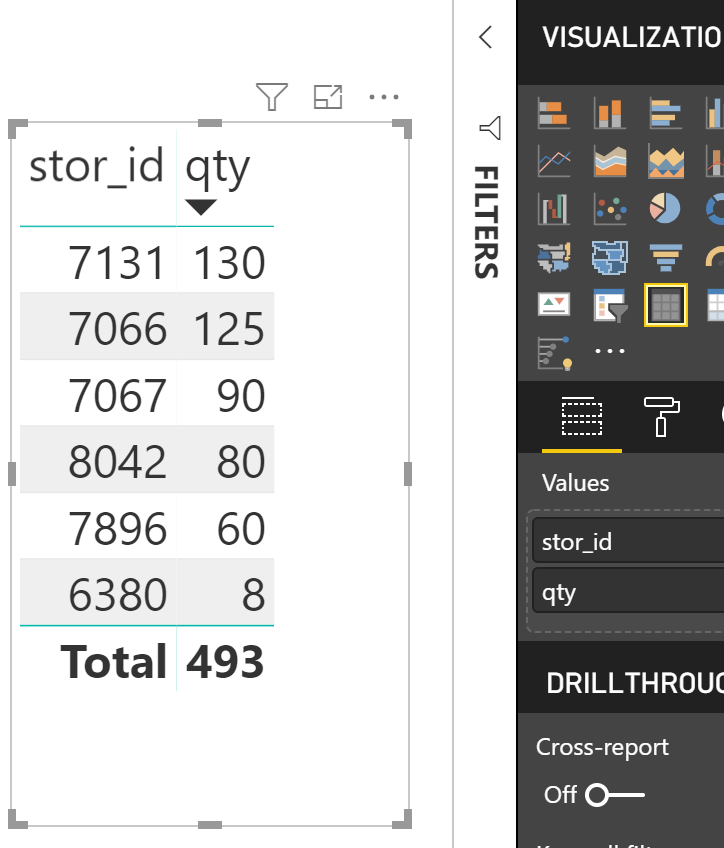
Task: Expand the Filters pane with the chevron
Action: (486, 38)
